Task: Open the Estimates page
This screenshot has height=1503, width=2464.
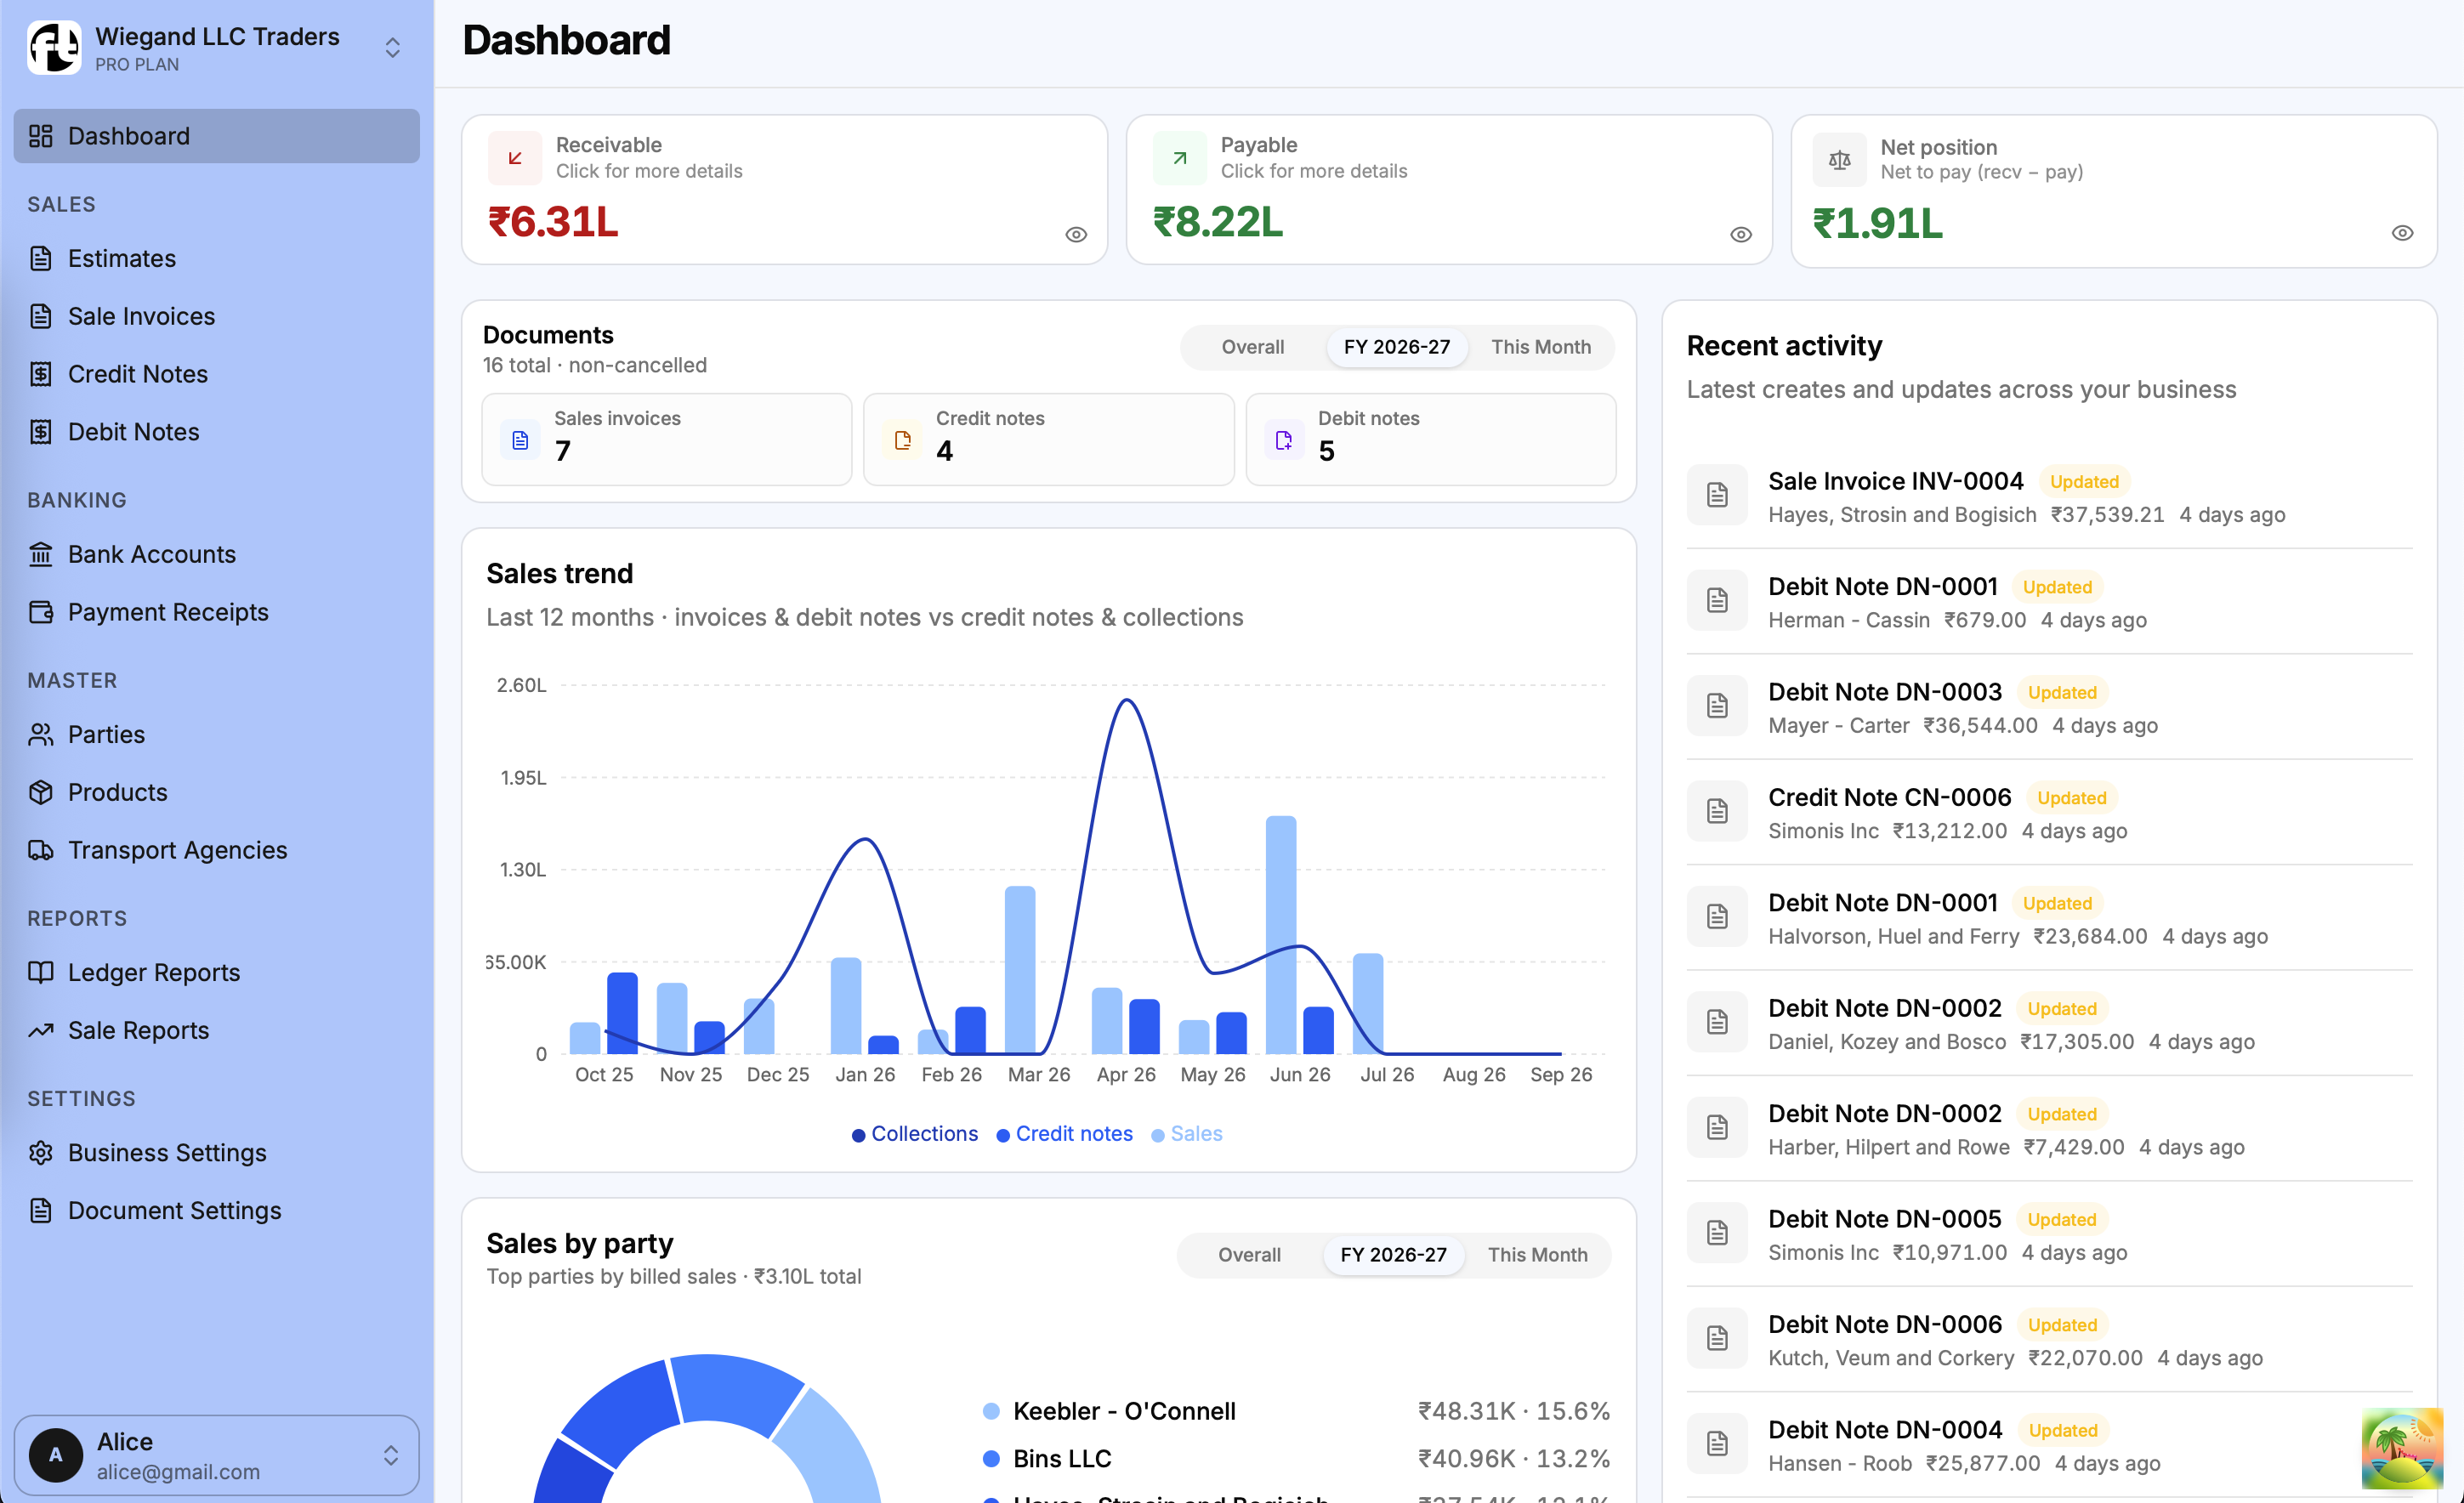Action: pos(217,259)
